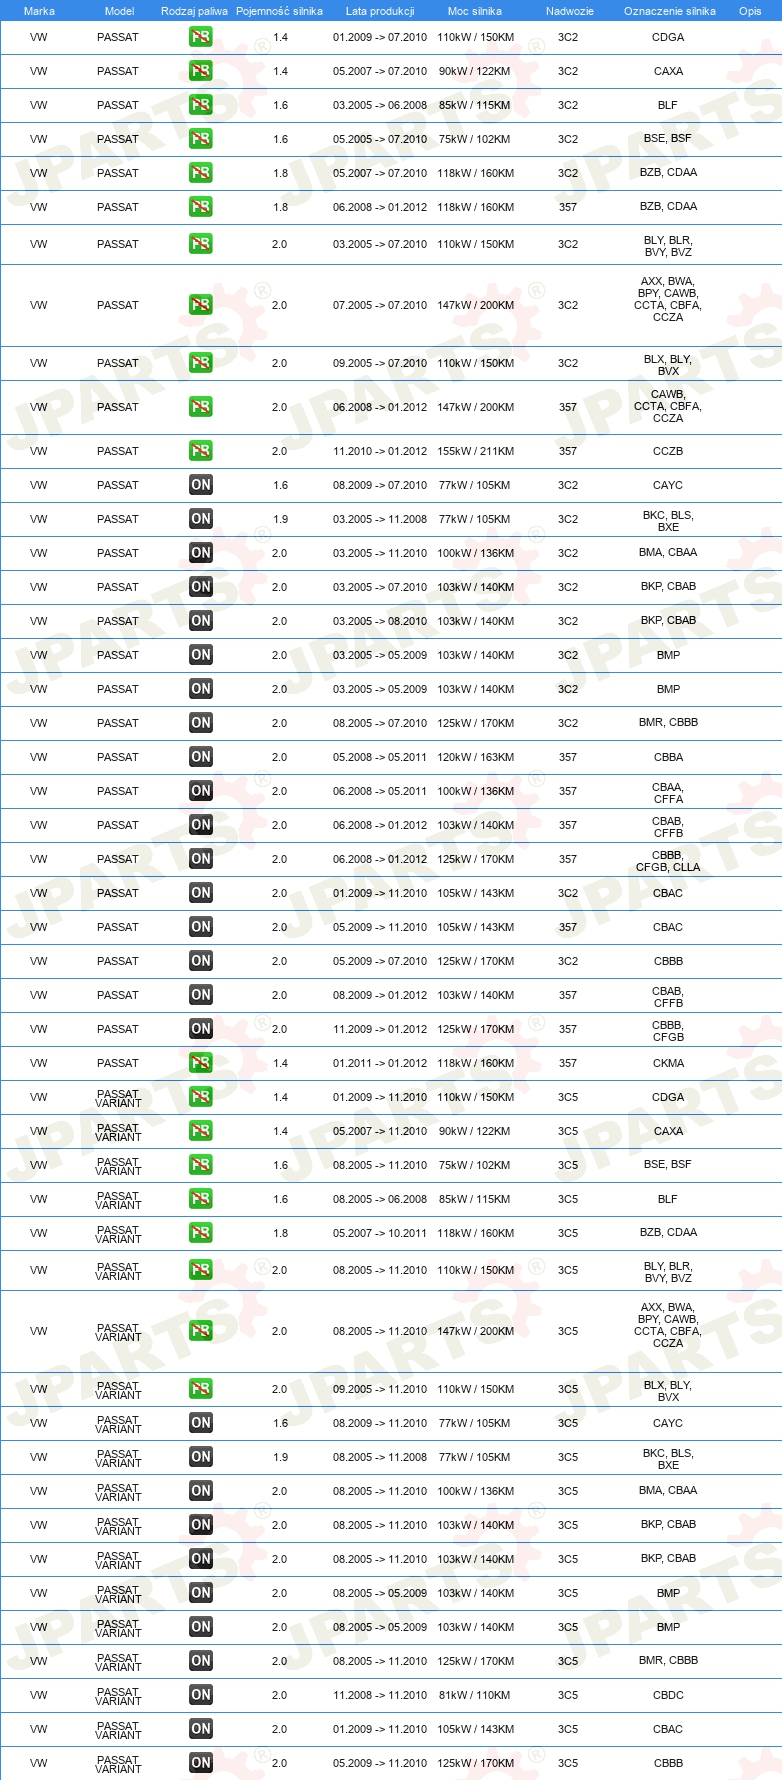The width and height of the screenshot is (782, 1780).
Task: Click the diesel ON icon in the CBAC 357 row
Action: point(201,927)
